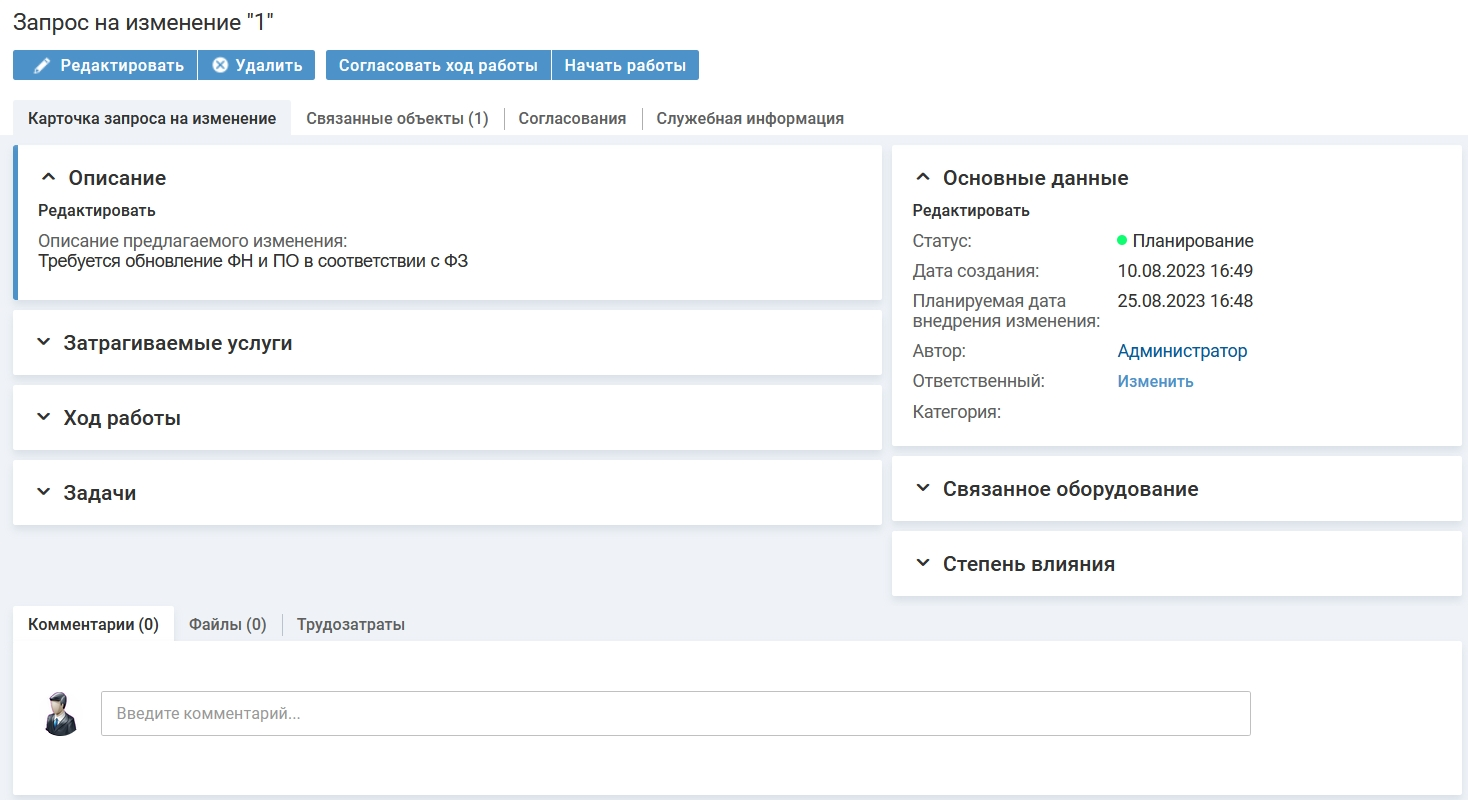
Task: Expand the Степень влияния section
Action: coord(923,563)
